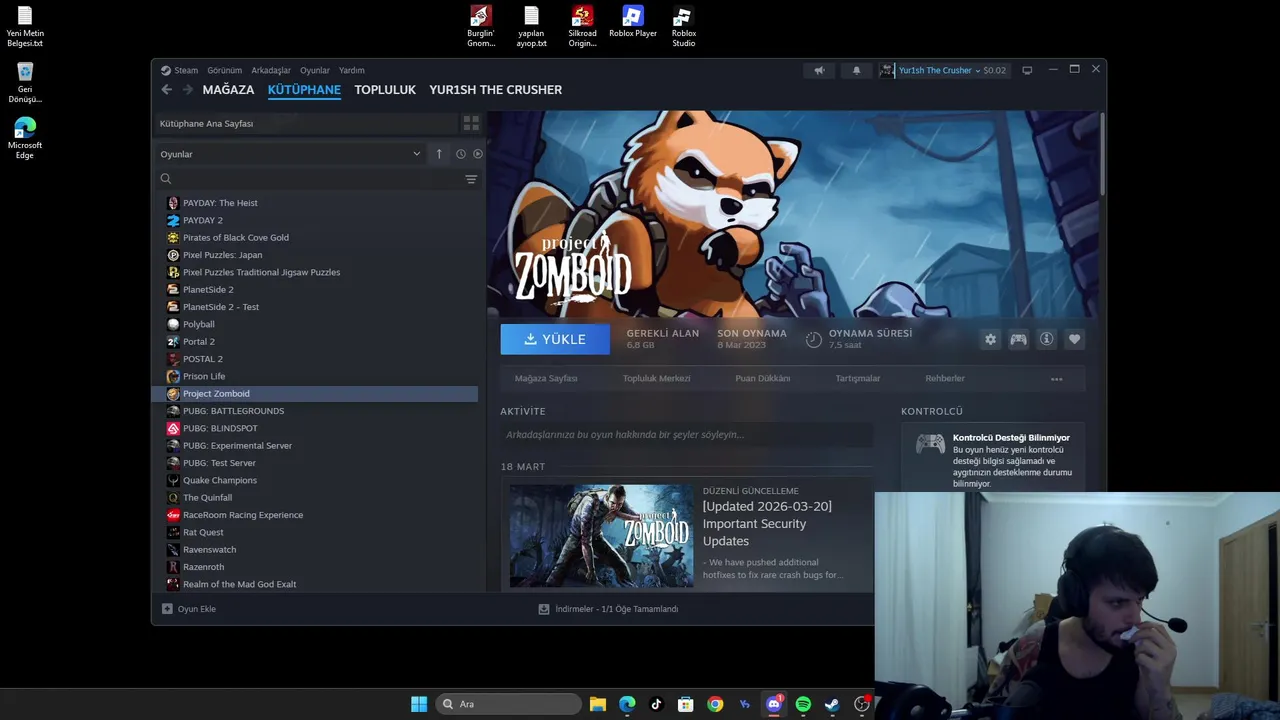Open Steam announcements megaphone icon
Viewport: 1280px width, 720px height.
pyautogui.click(x=819, y=70)
